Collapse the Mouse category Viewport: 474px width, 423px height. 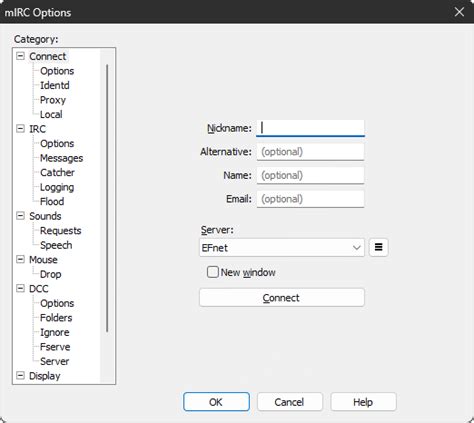[20, 259]
